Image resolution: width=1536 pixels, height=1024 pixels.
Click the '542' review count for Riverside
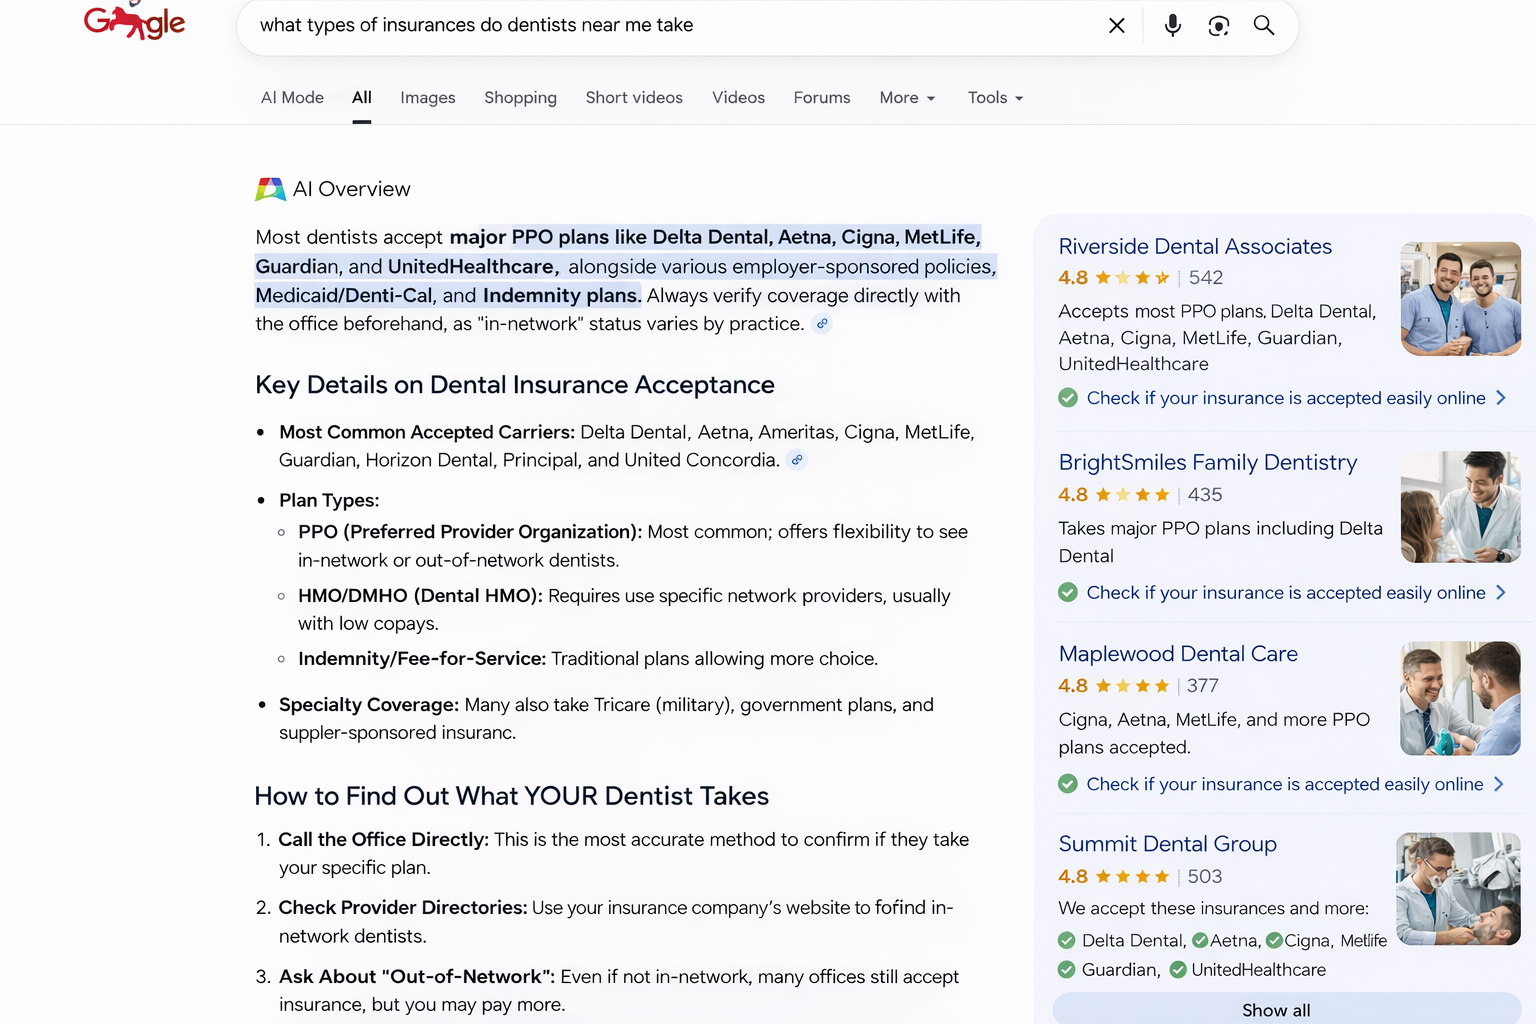coord(1206,278)
